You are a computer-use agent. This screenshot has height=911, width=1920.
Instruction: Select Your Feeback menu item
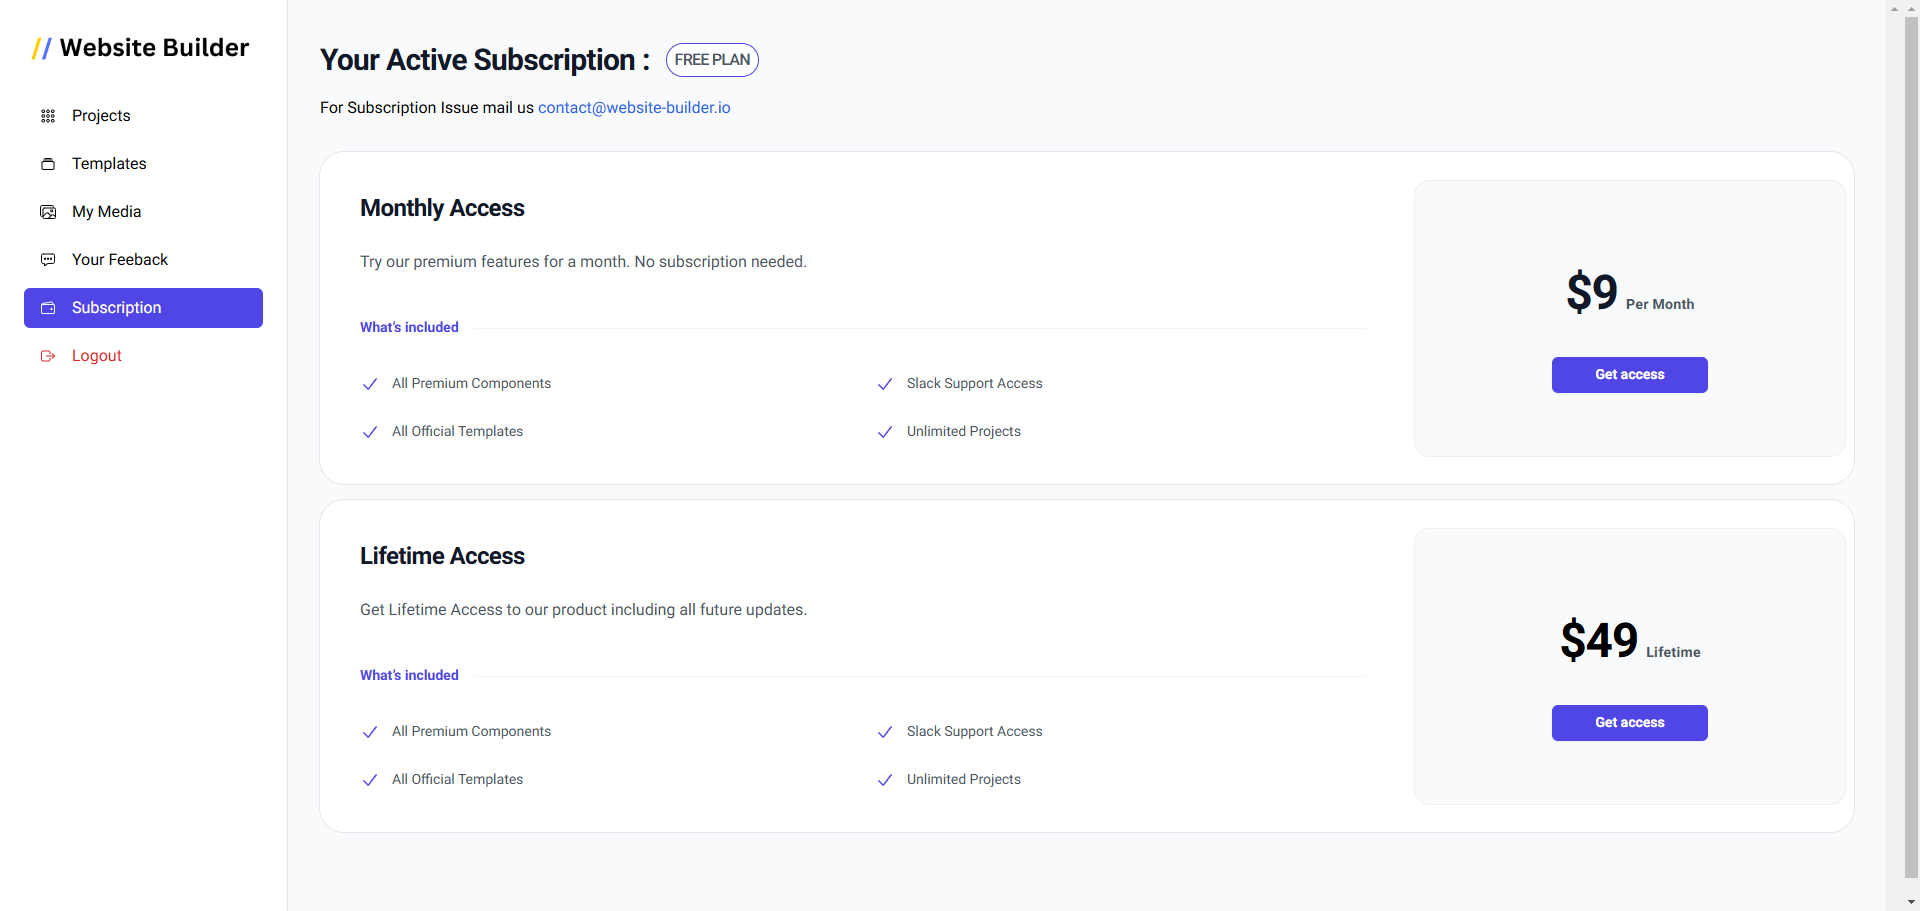[x=120, y=260]
